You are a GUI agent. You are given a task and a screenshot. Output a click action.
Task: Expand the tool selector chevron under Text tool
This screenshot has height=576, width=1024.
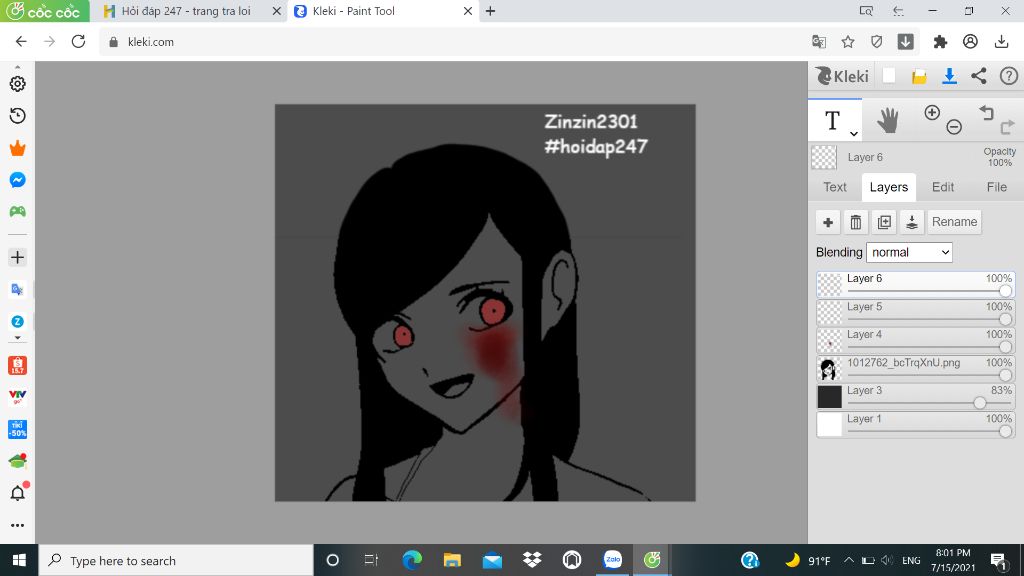[x=854, y=134]
